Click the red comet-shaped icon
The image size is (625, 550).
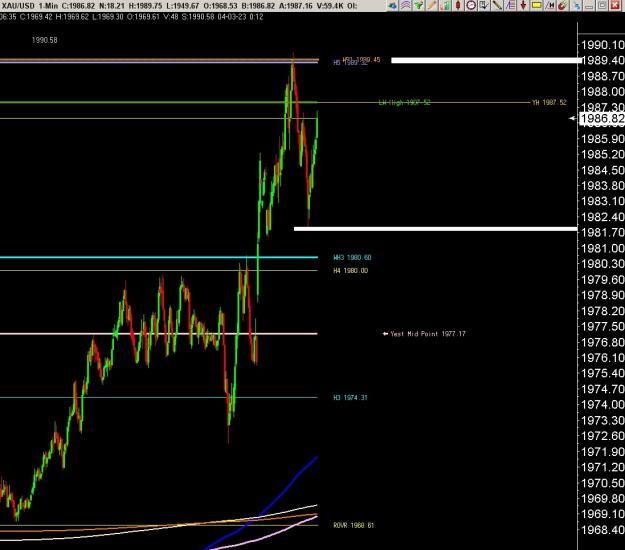tap(562, 6)
